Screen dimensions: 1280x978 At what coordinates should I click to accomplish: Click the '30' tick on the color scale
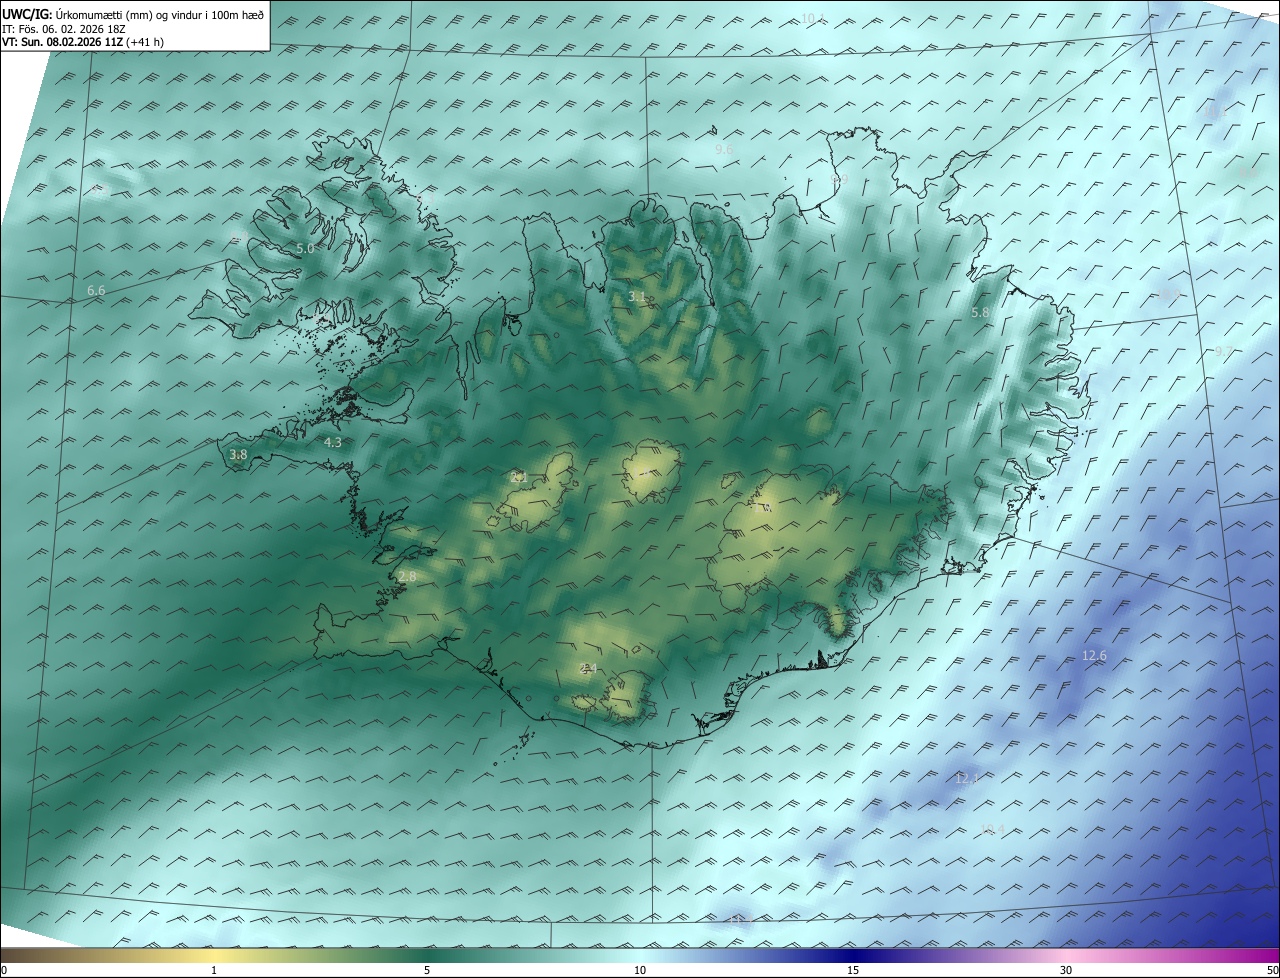coord(1066,971)
